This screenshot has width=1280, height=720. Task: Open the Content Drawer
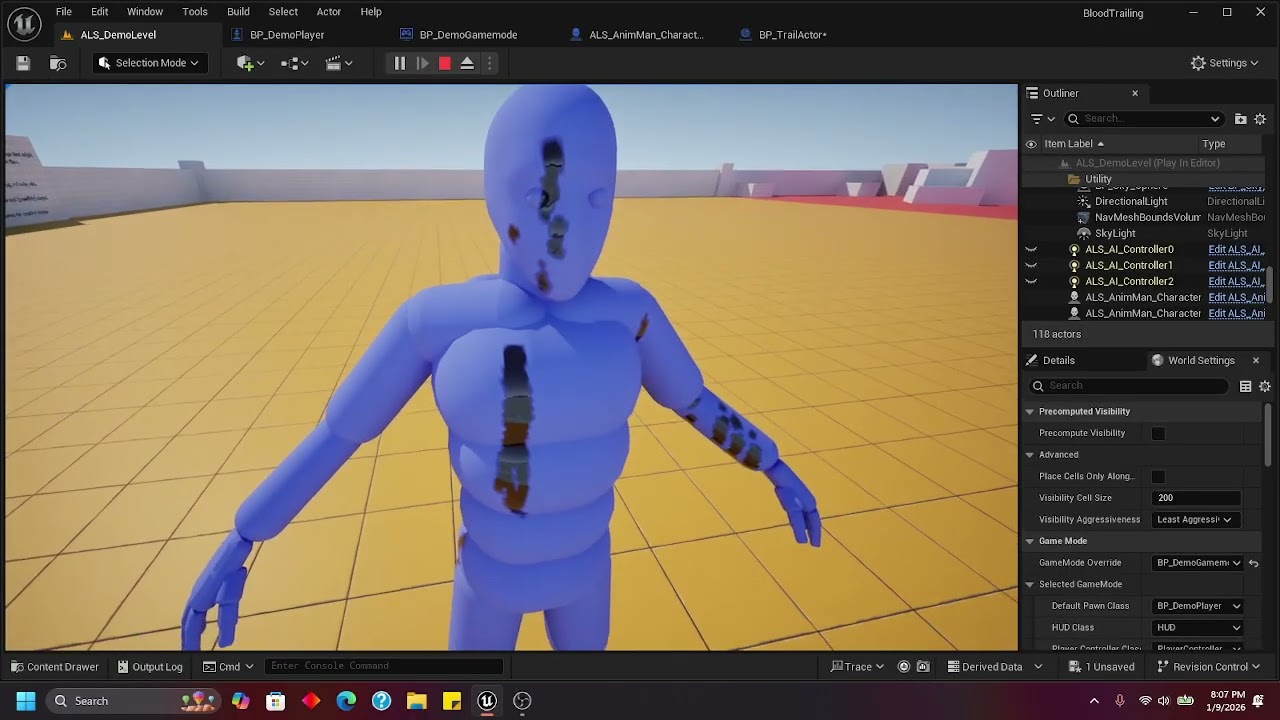(x=55, y=667)
